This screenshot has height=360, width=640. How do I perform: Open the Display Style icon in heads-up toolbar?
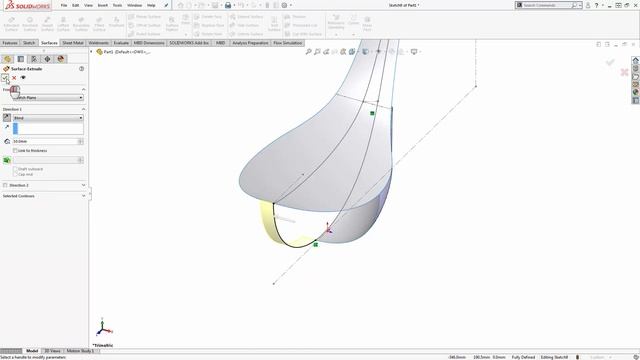(366, 51)
